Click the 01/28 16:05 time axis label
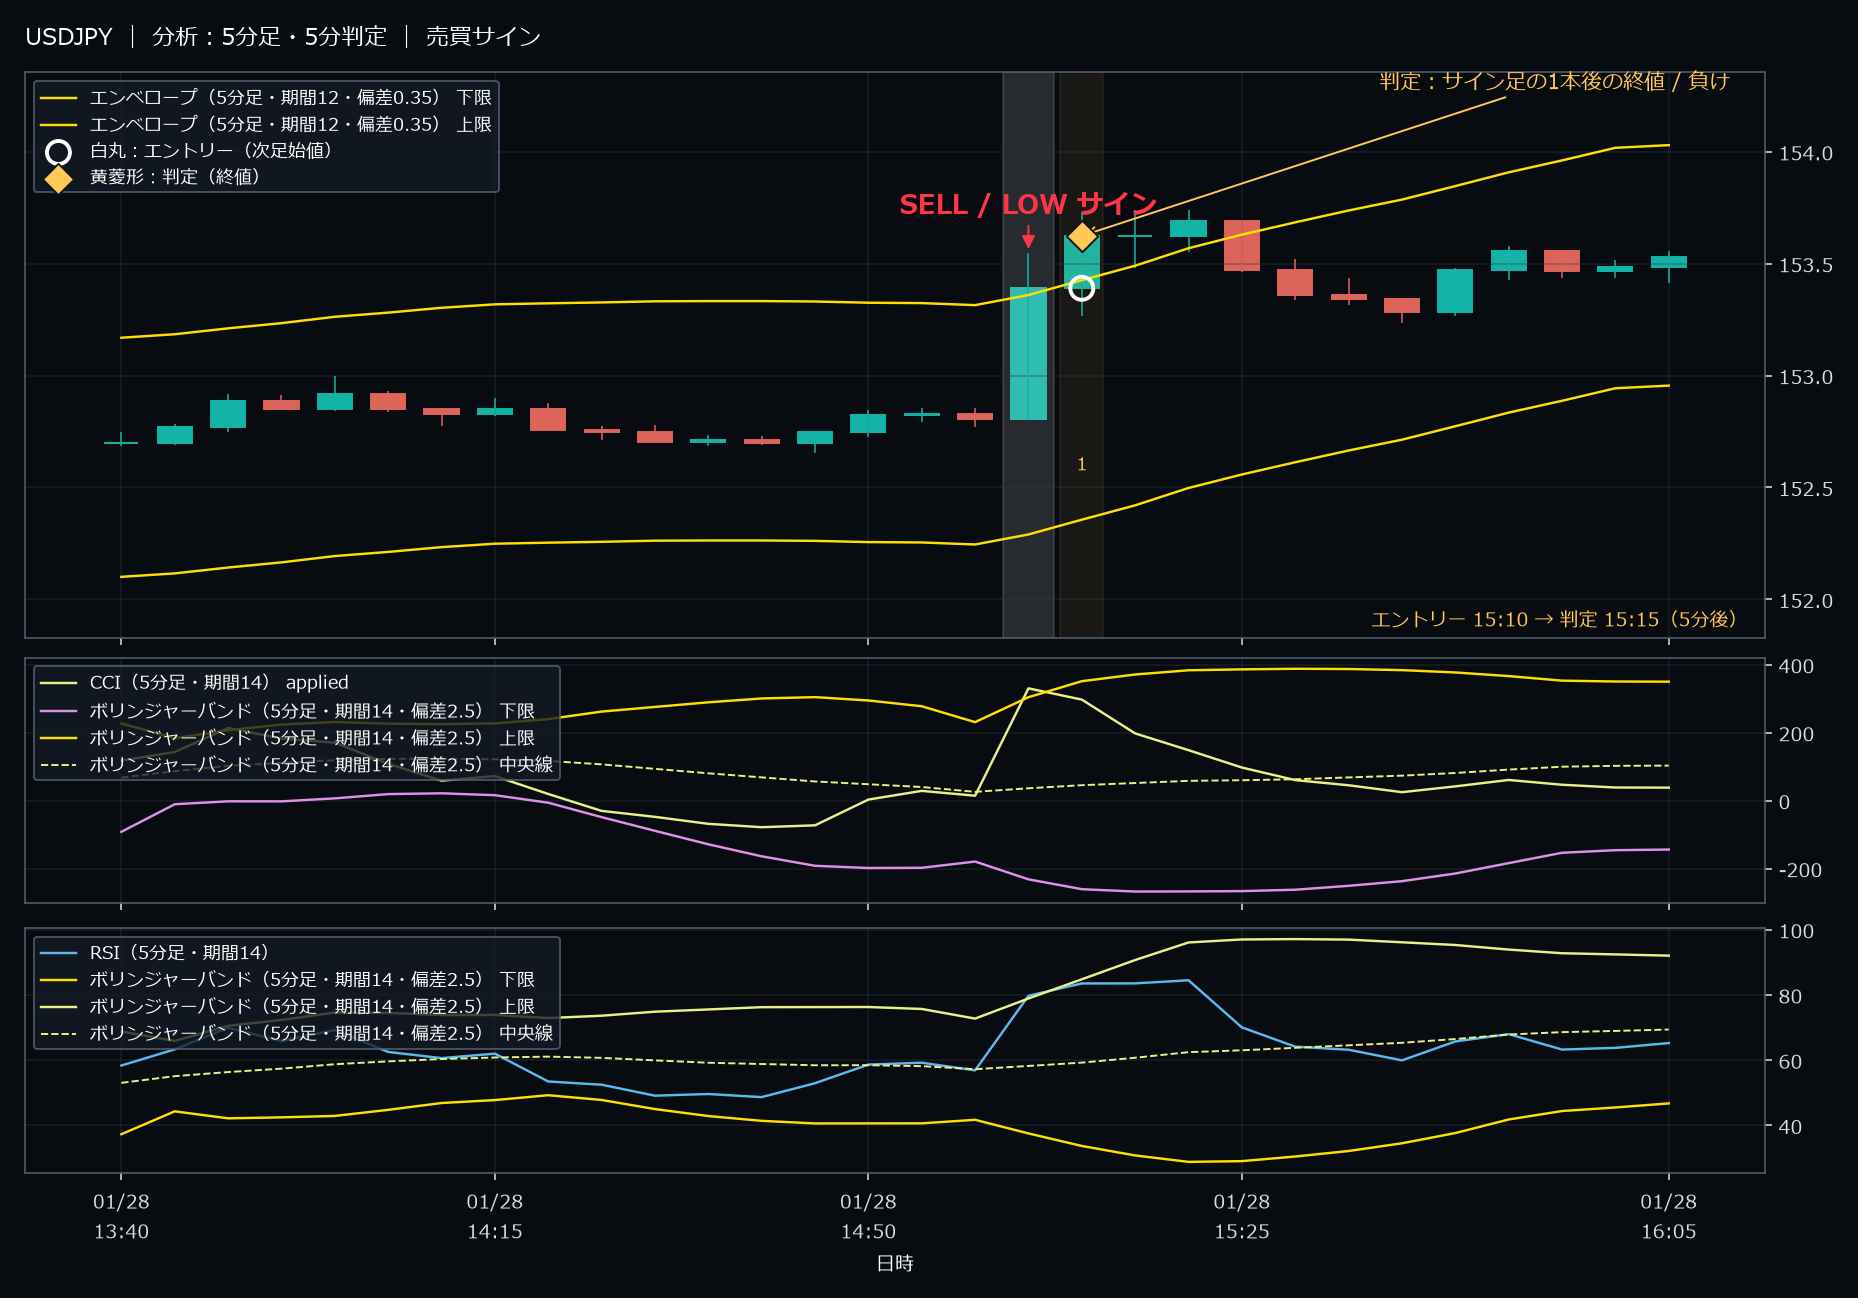Screen dimensions: 1858x1298 click(1669, 1216)
